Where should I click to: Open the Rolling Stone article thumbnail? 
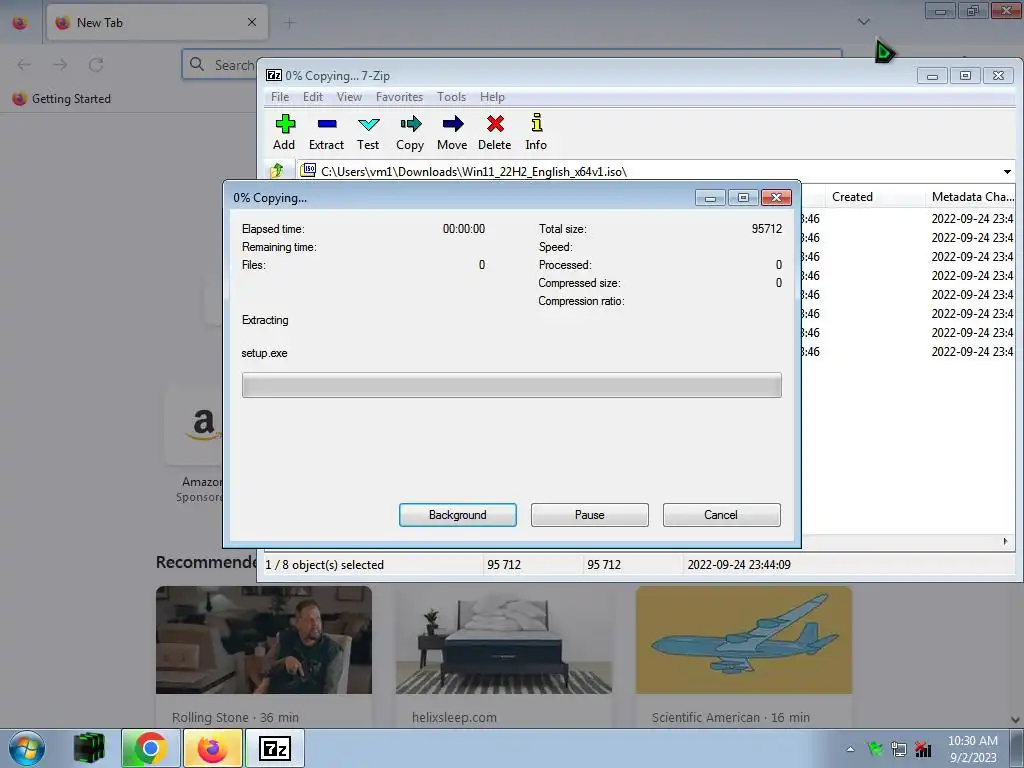[264, 640]
